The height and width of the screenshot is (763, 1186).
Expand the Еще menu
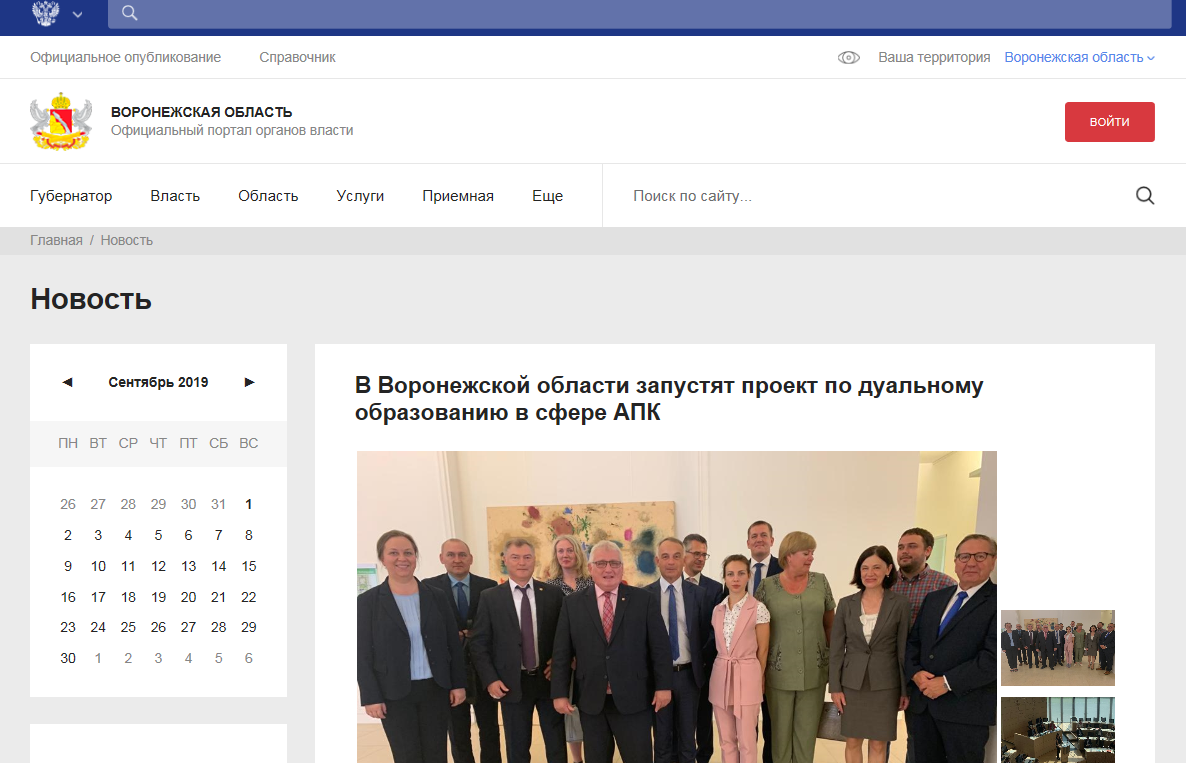(x=547, y=196)
